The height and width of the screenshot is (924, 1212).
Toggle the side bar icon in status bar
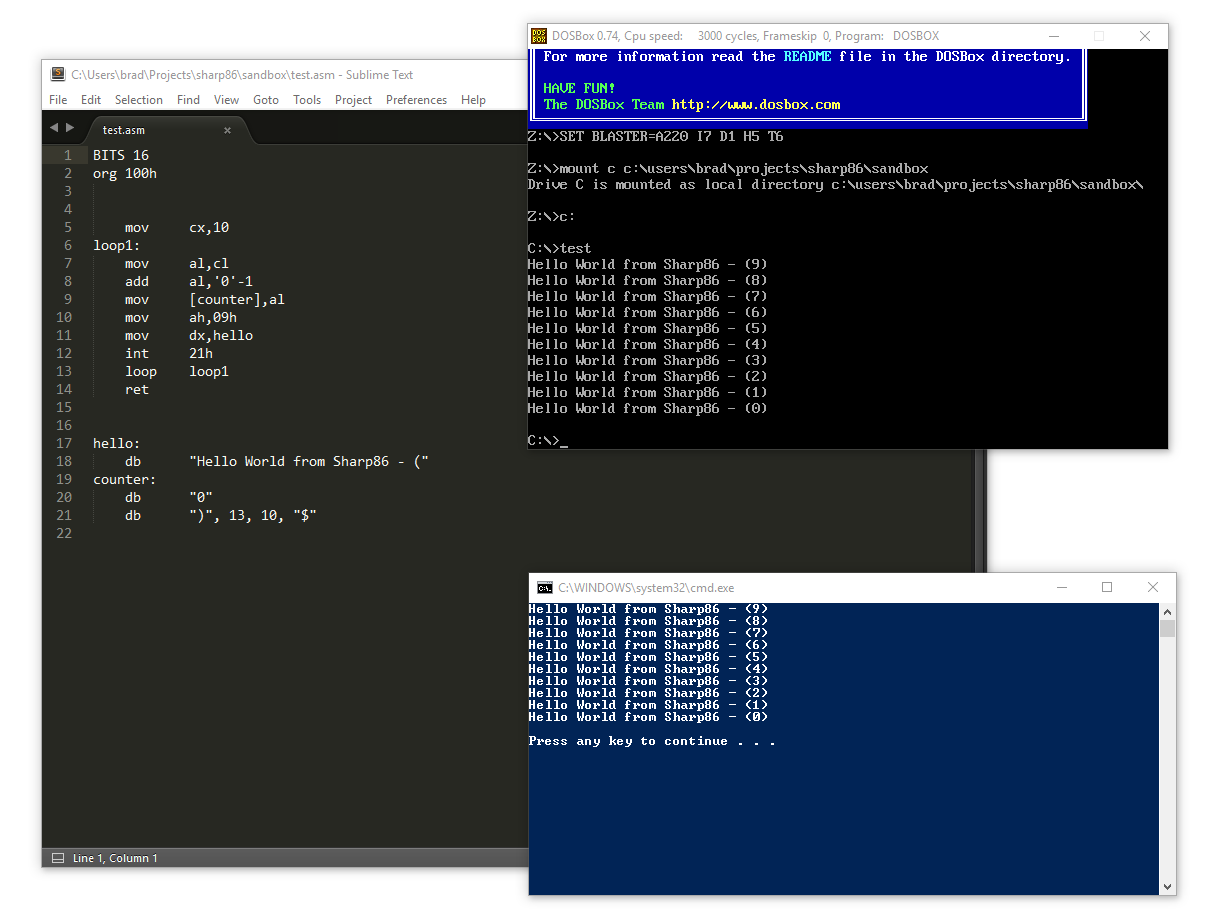tap(57, 858)
